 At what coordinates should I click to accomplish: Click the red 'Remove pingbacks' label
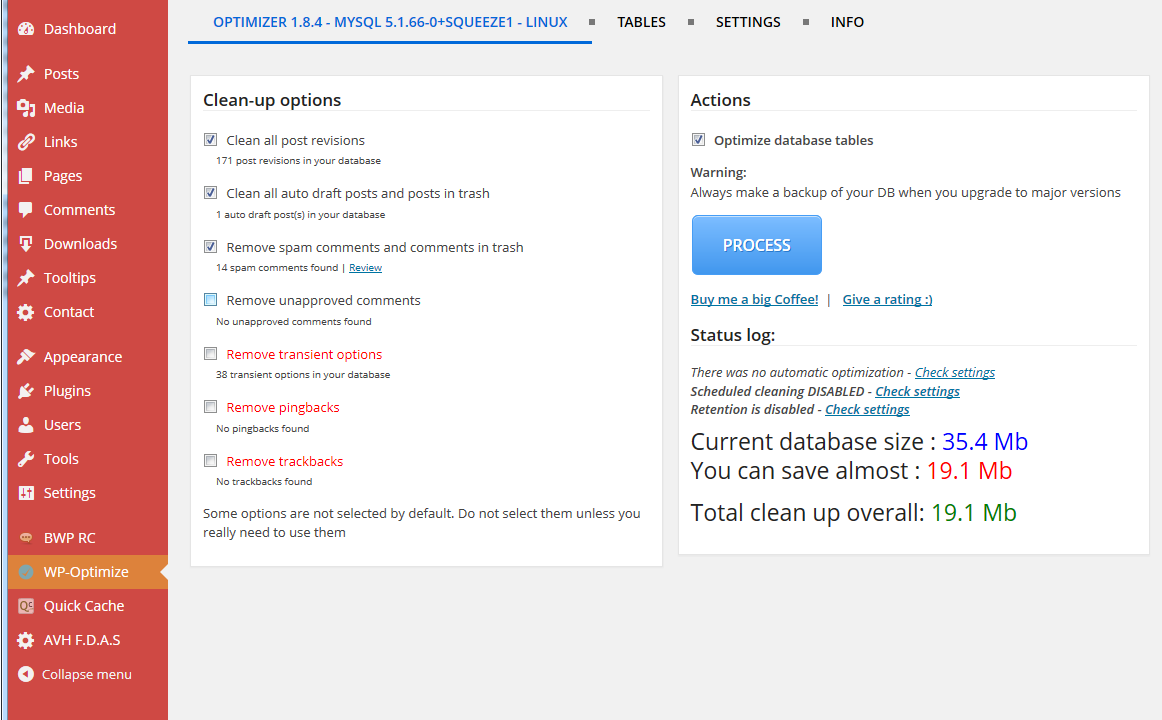click(282, 407)
